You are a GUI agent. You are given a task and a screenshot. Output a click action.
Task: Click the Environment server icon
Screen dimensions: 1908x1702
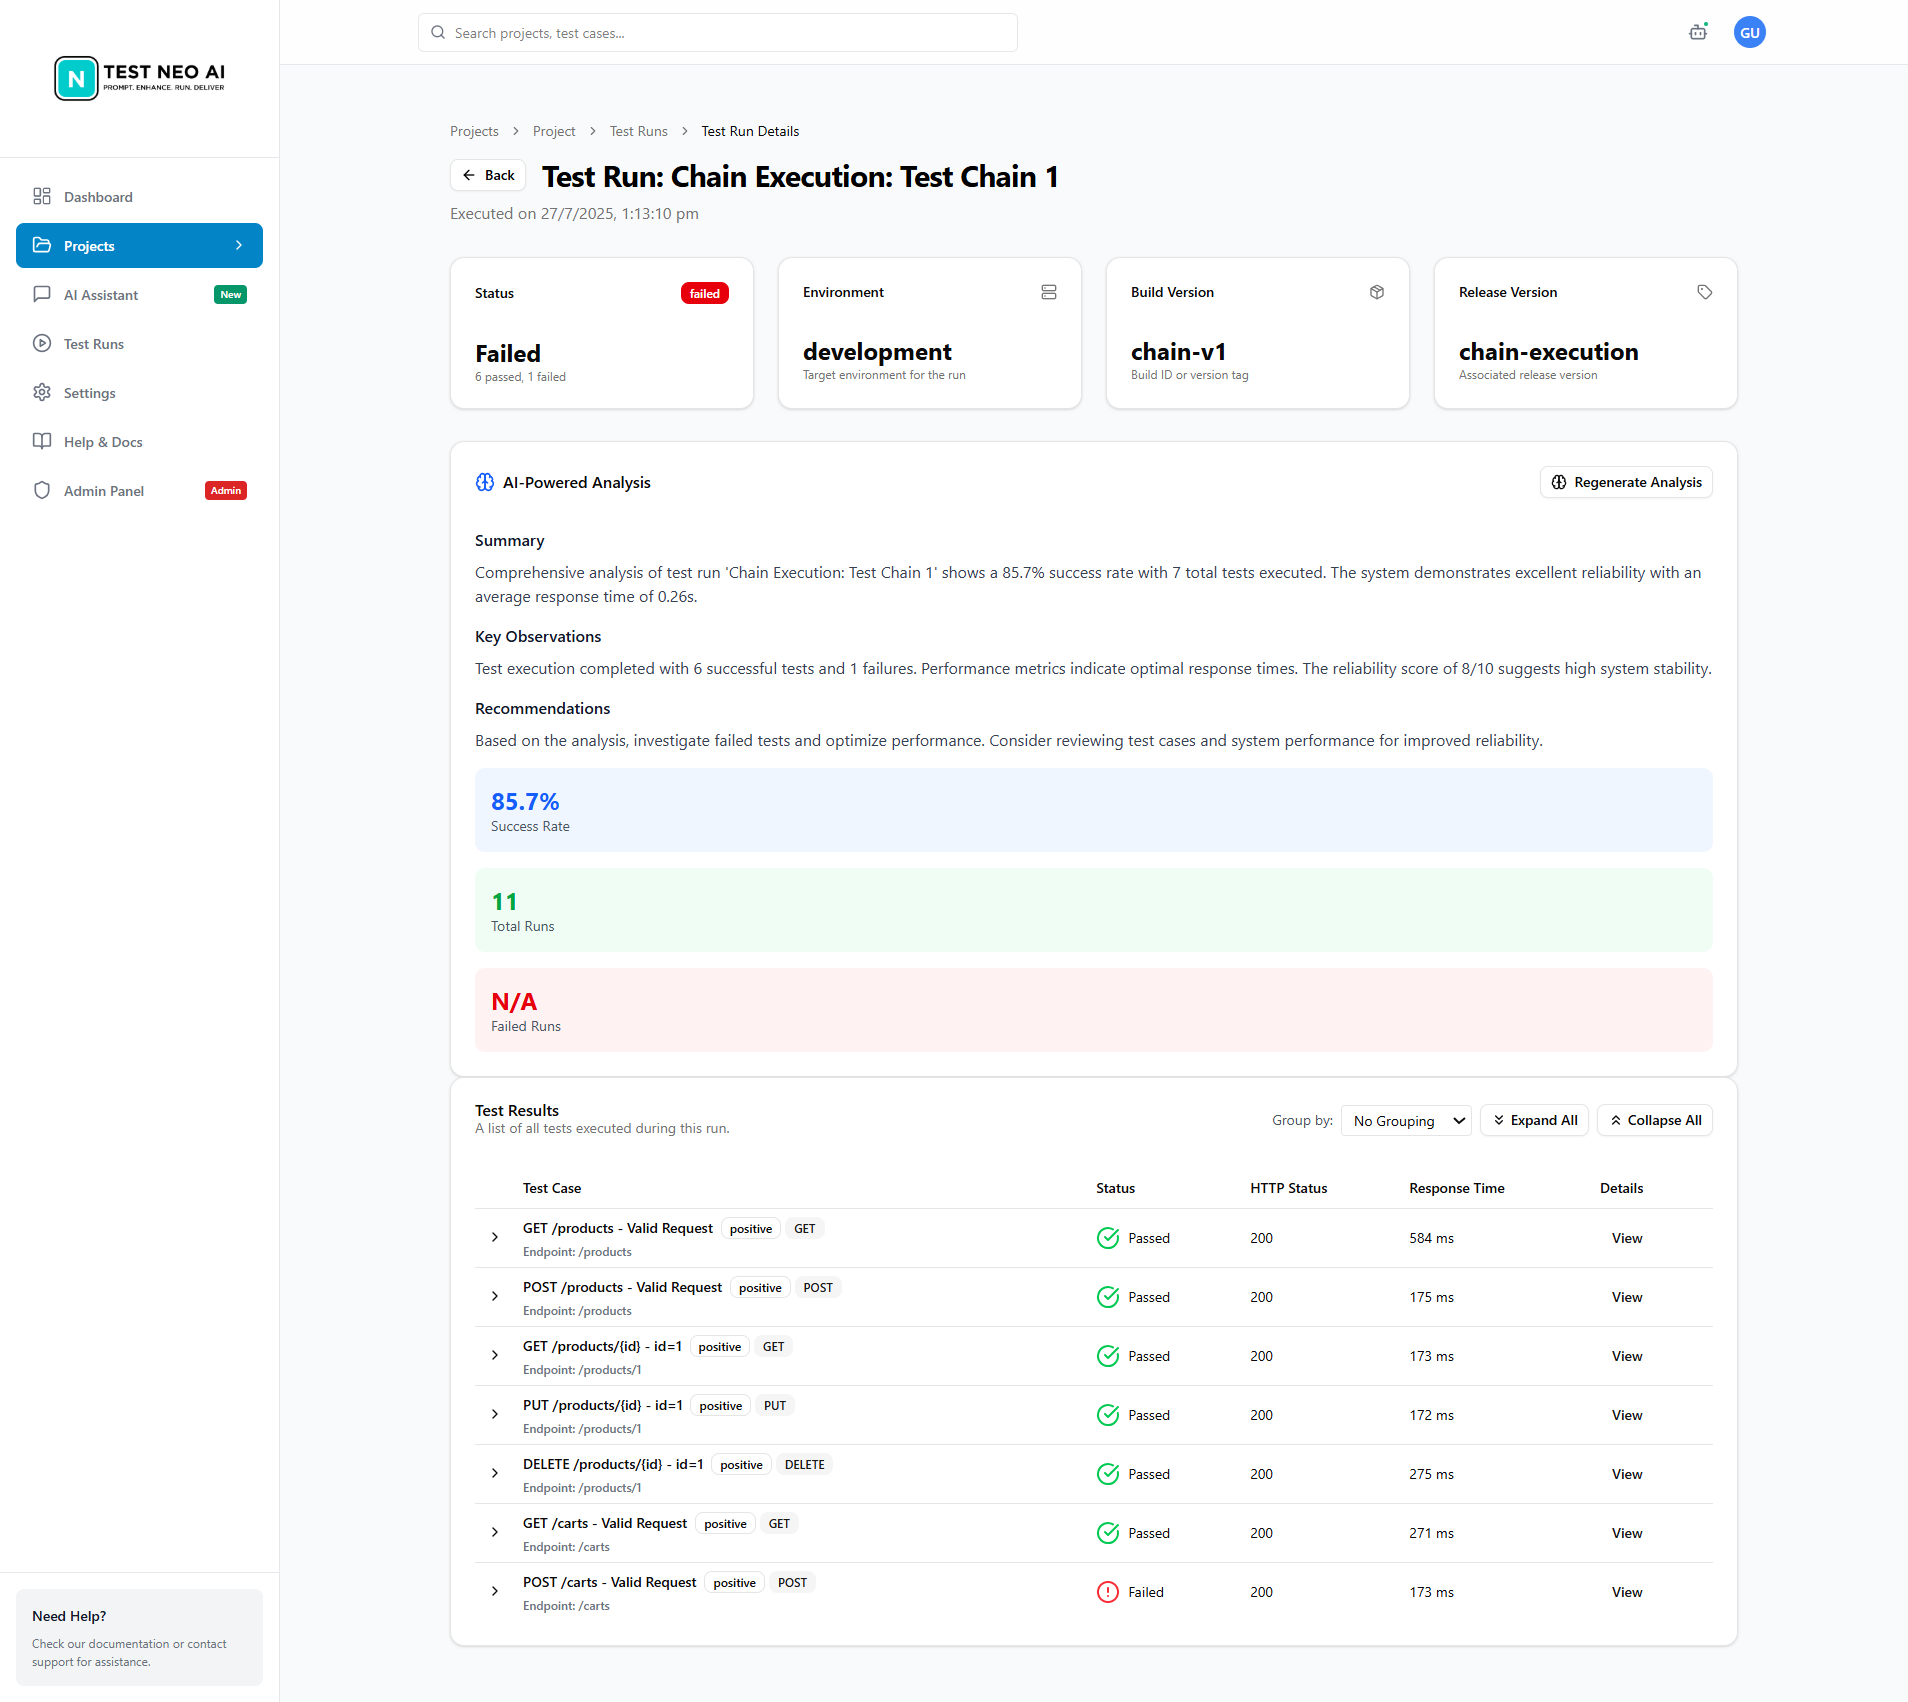pyautogui.click(x=1048, y=292)
